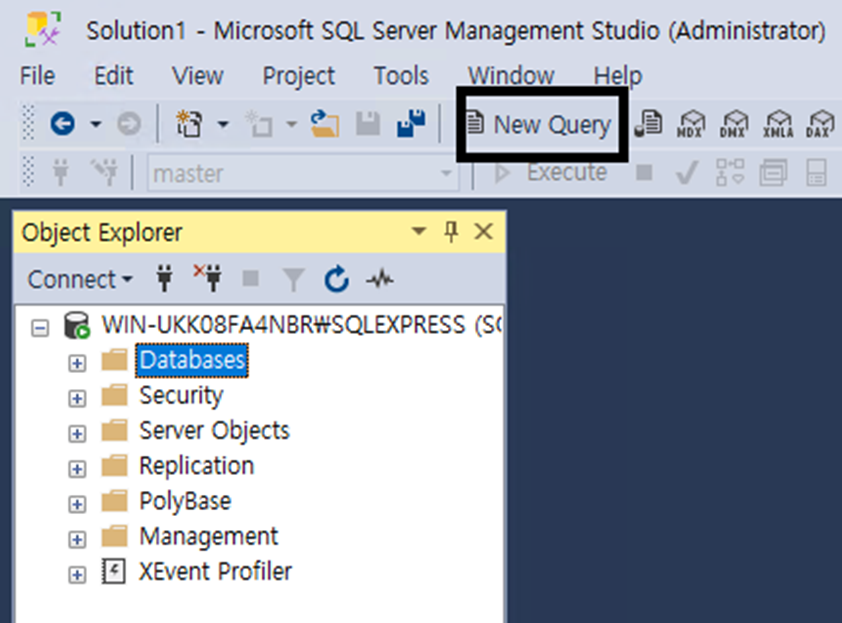Expand the XEvent Profiler node
Viewport: 842px width, 623px height.
(x=77, y=575)
